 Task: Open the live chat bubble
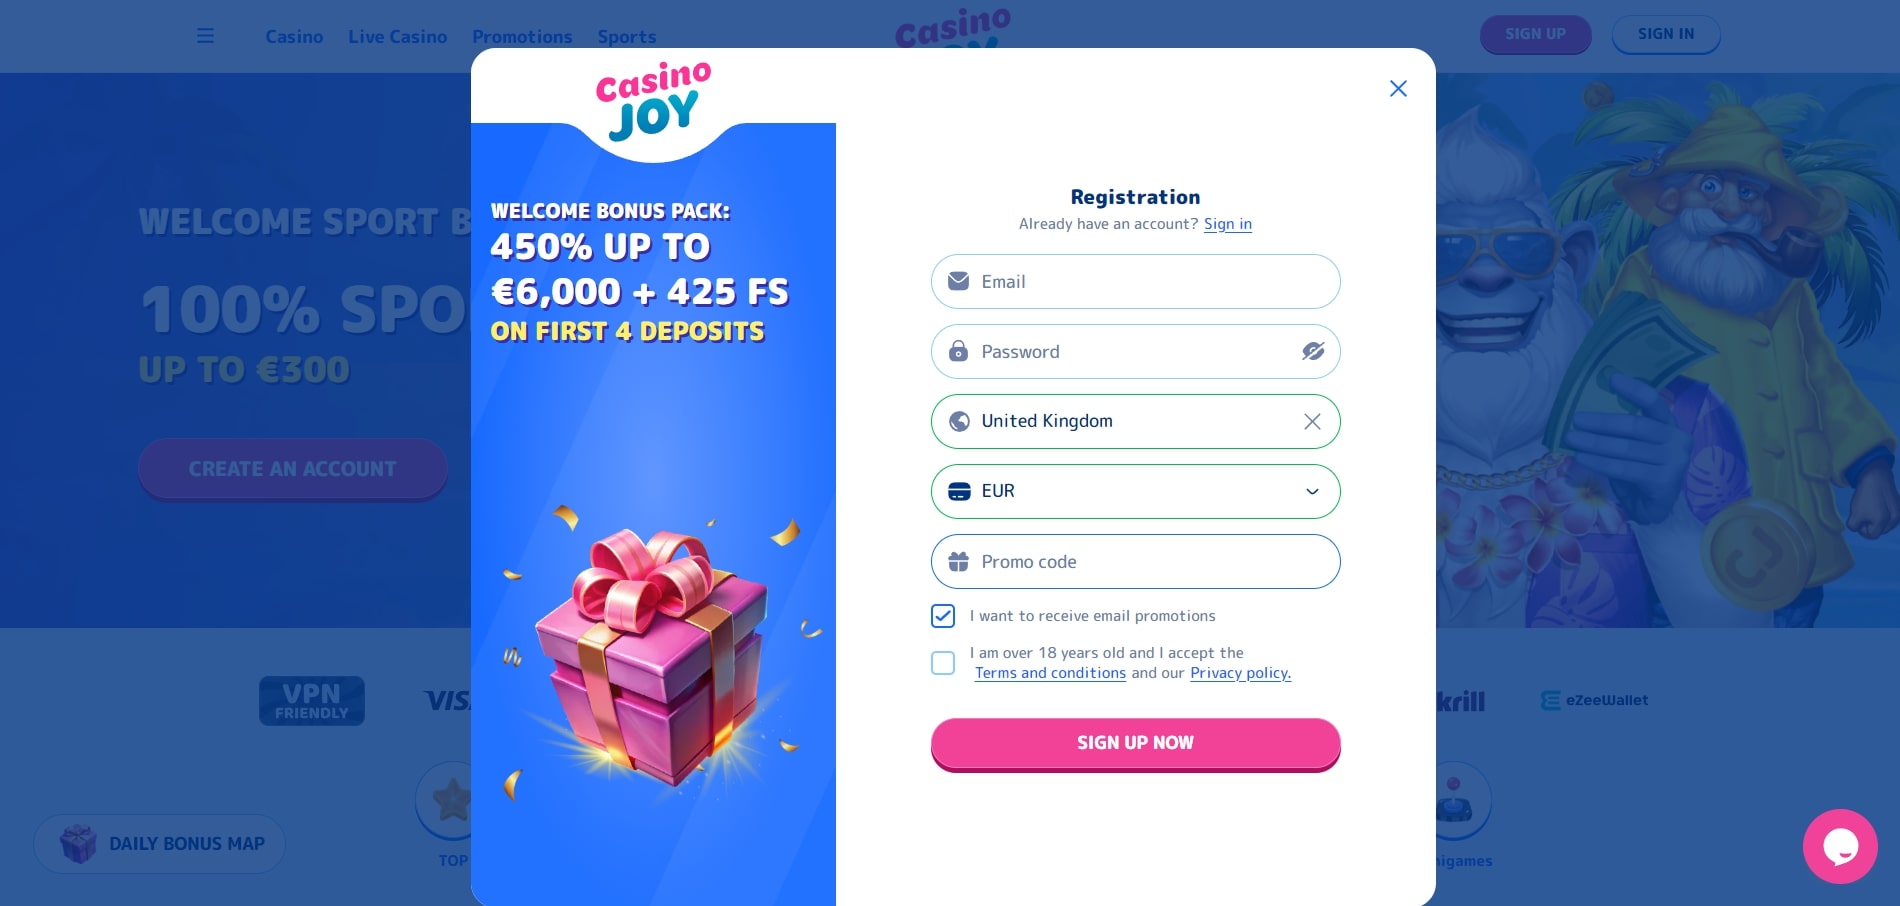1839,846
